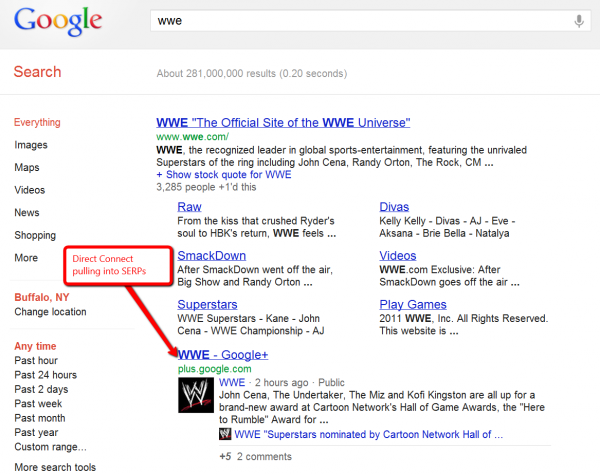This screenshot has height=474, width=600.
Task: Filter results to Past month
Action: tap(40, 418)
